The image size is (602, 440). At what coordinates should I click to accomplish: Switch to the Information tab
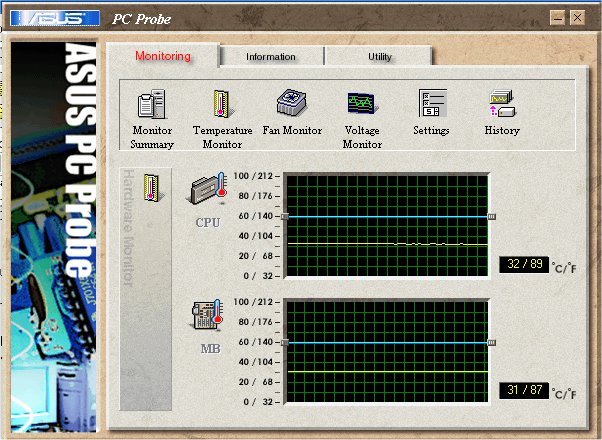click(x=271, y=57)
